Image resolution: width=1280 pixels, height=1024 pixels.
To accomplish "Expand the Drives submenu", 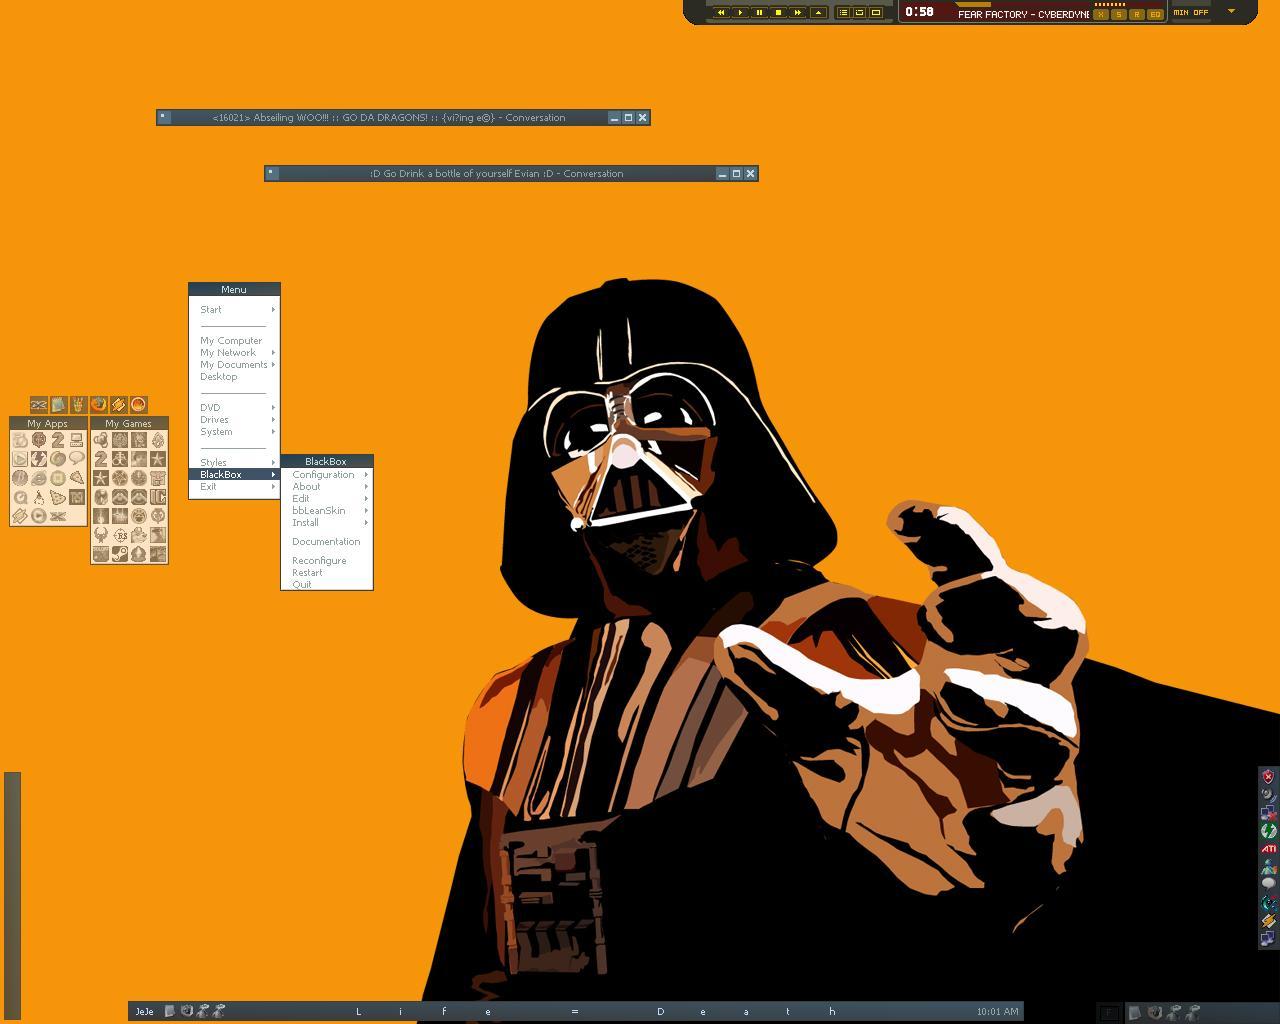I will (234, 420).
